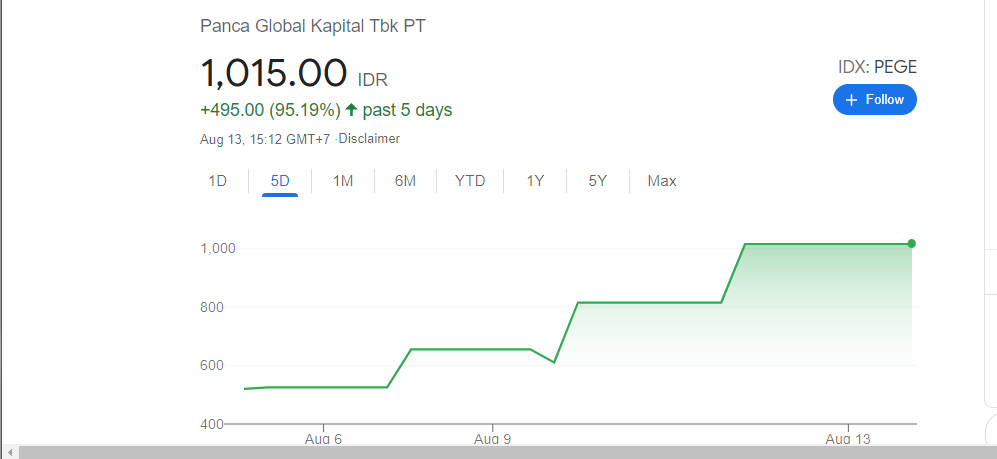Click the Aug 6 date label on axis
The image size is (997, 459).
323,439
